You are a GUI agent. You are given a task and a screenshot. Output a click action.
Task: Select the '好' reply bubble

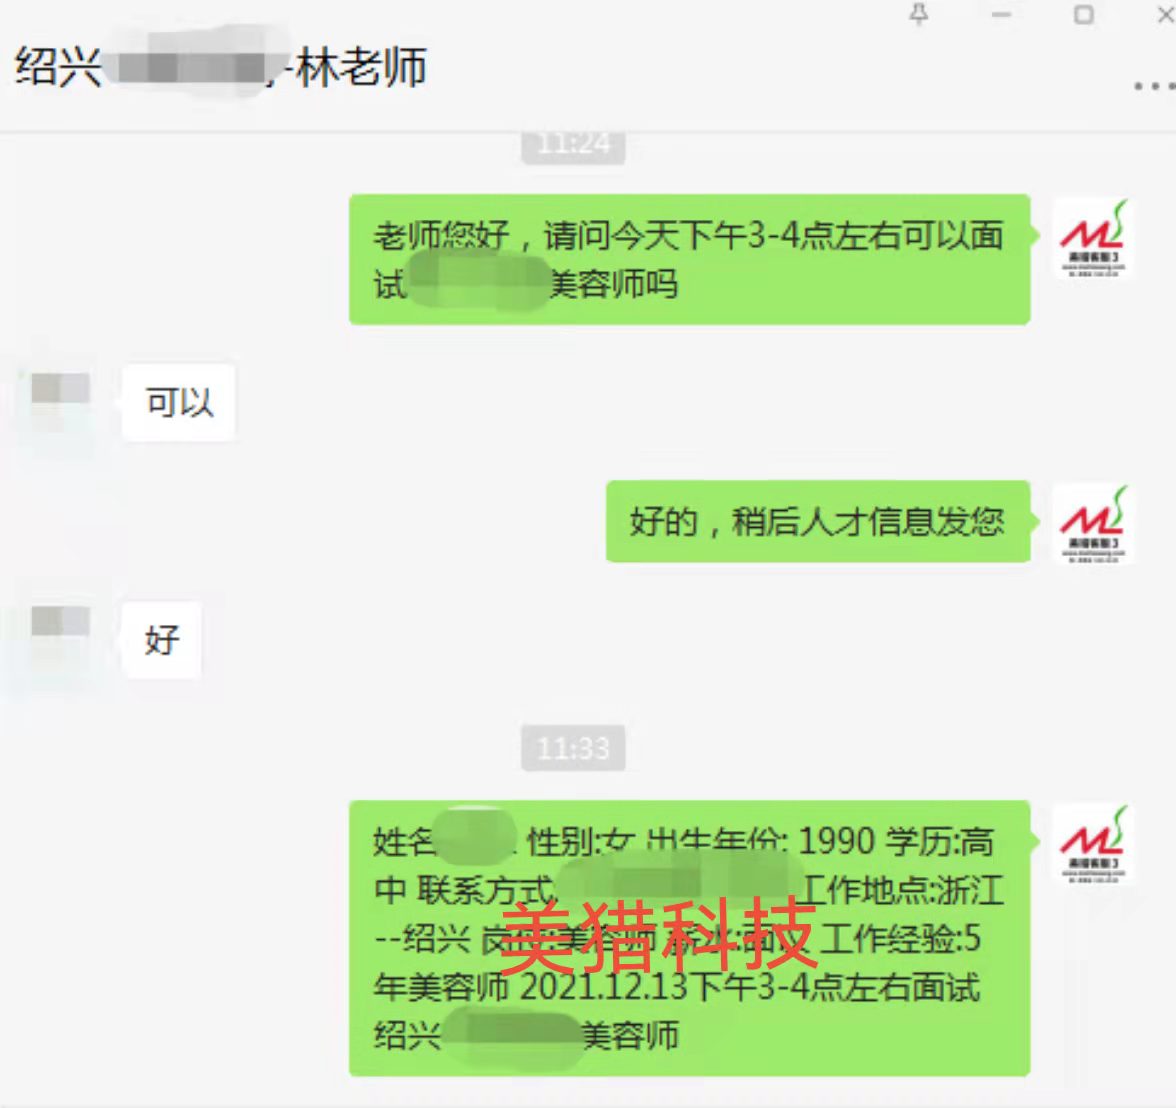coord(161,640)
